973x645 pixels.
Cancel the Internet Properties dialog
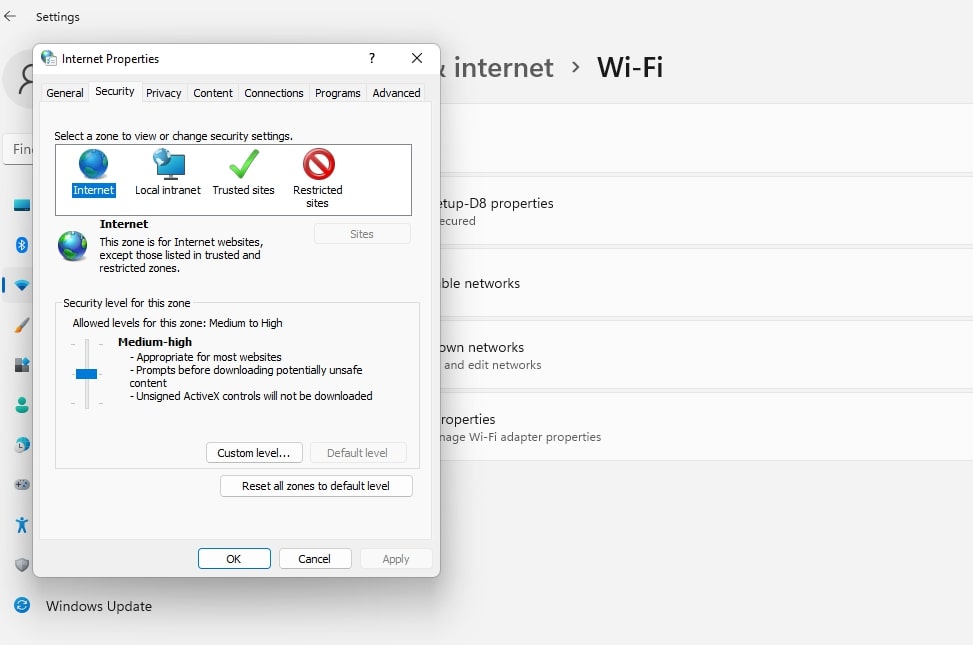pyautogui.click(x=315, y=559)
